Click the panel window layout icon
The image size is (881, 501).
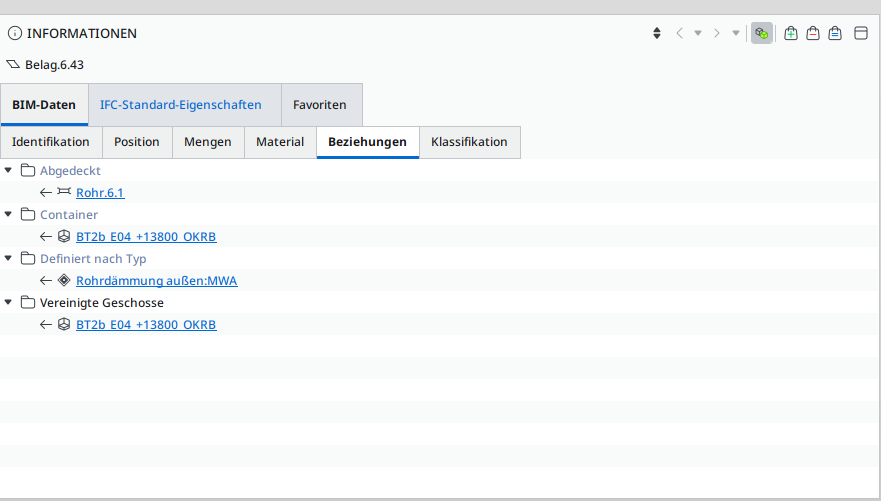pyautogui.click(x=861, y=33)
